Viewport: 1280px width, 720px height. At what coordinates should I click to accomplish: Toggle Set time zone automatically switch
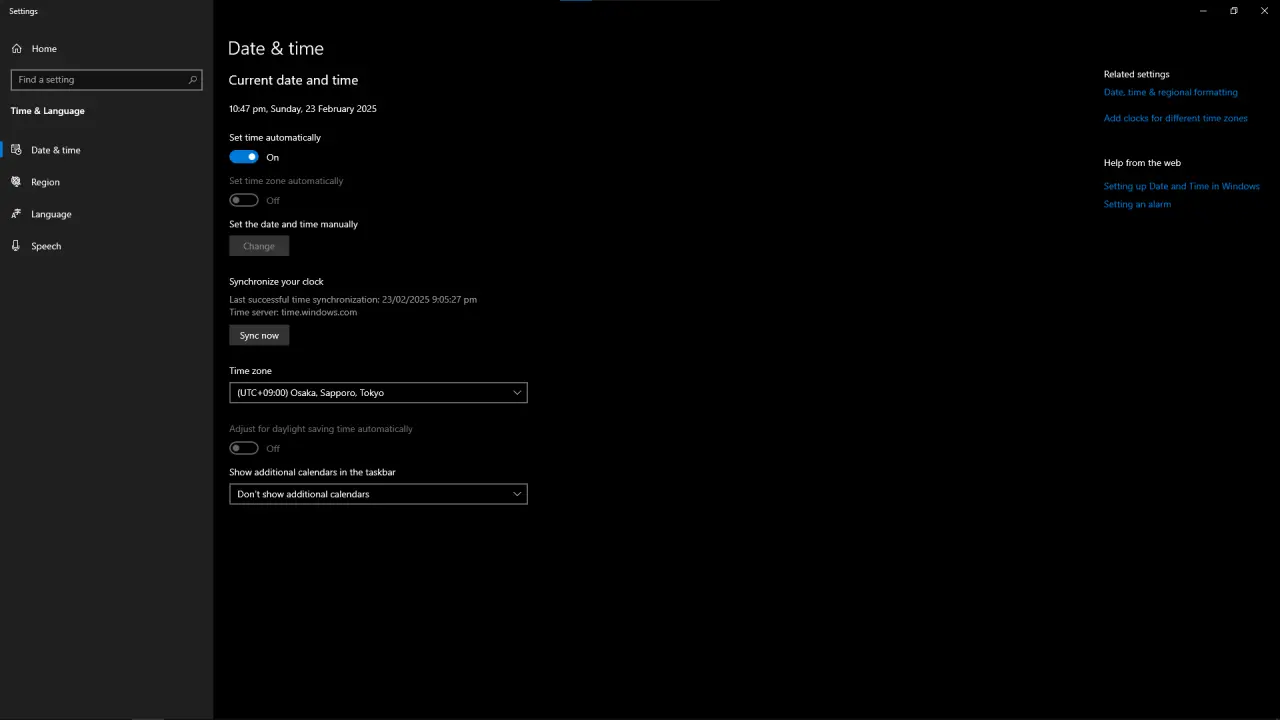[x=244, y=200]
